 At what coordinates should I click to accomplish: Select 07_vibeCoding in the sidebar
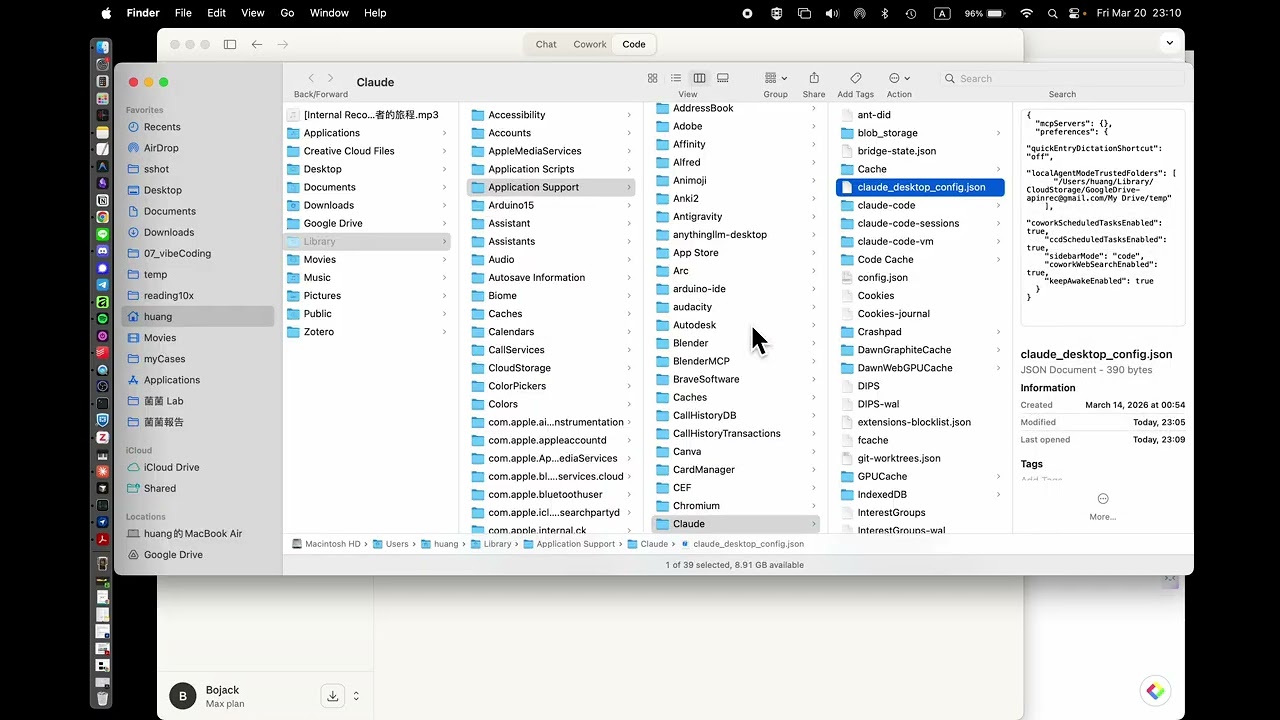point(177,253)
